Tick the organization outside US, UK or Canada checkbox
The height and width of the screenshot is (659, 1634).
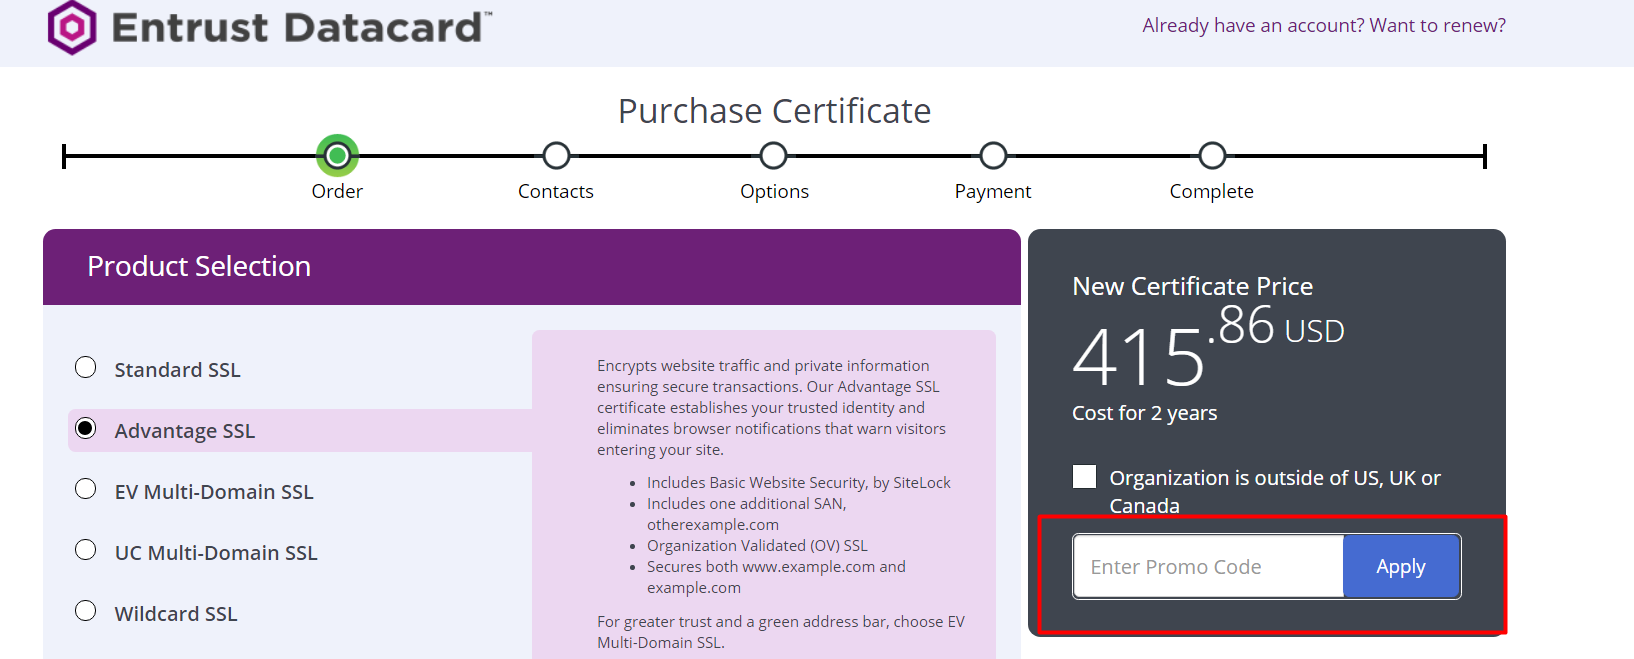1085,477
